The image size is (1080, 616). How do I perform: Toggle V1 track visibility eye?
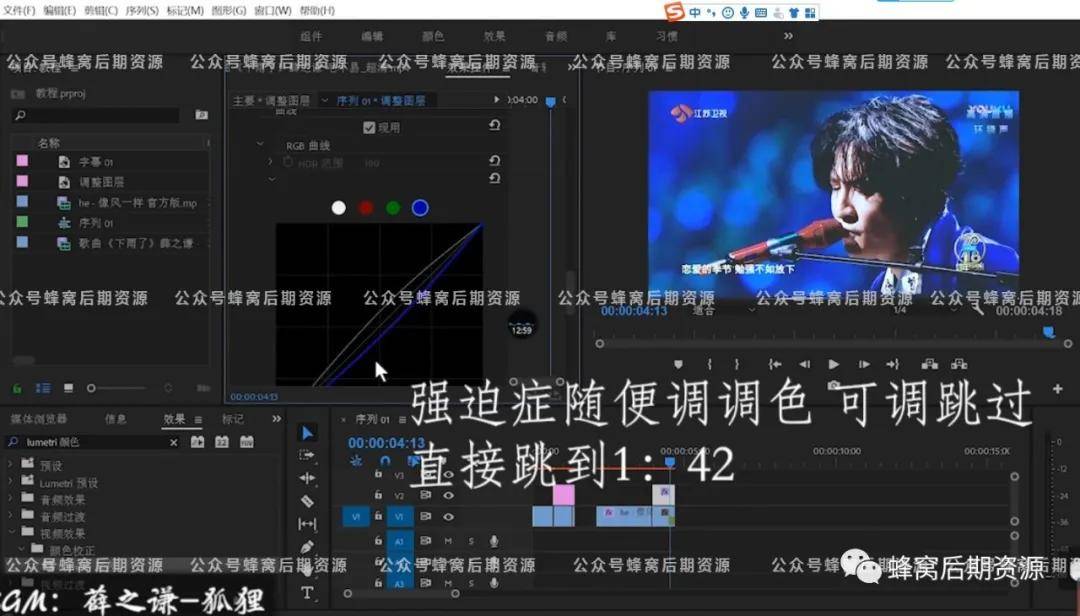coord(448,516)
